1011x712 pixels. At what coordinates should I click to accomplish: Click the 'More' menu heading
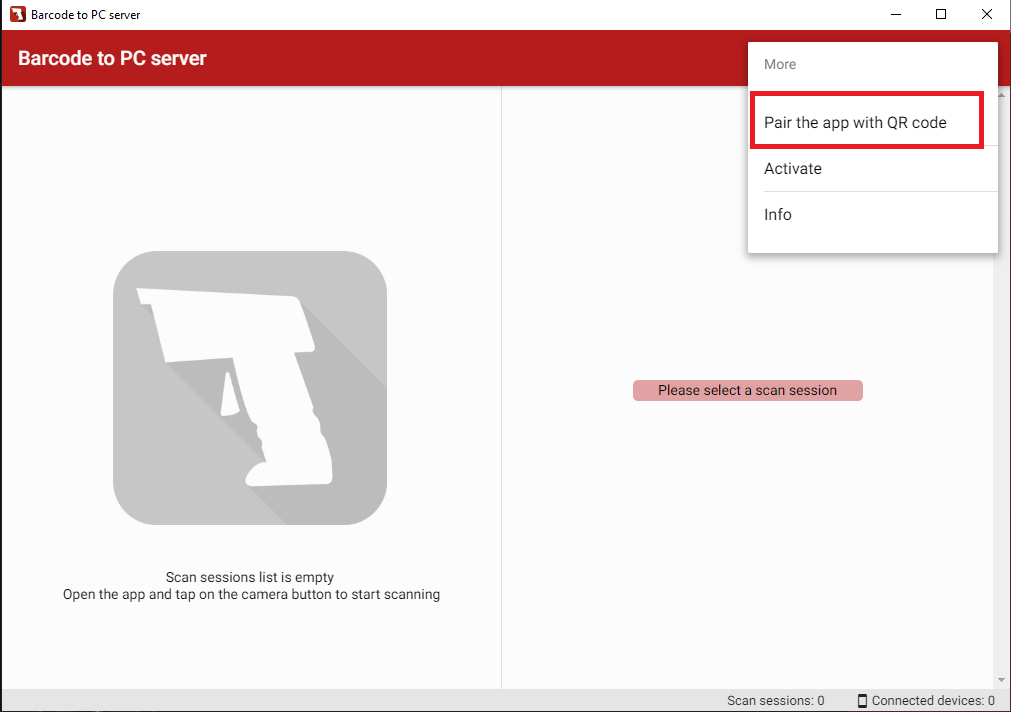click(780, 64)
